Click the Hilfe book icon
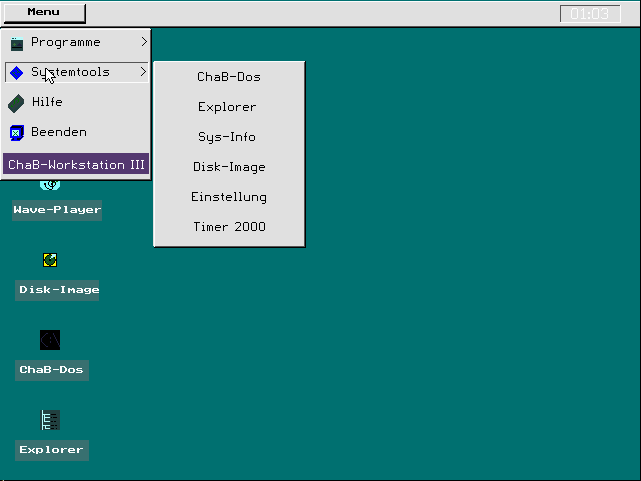The width and height of the screenshot is (641, 481). pos(16,103)
